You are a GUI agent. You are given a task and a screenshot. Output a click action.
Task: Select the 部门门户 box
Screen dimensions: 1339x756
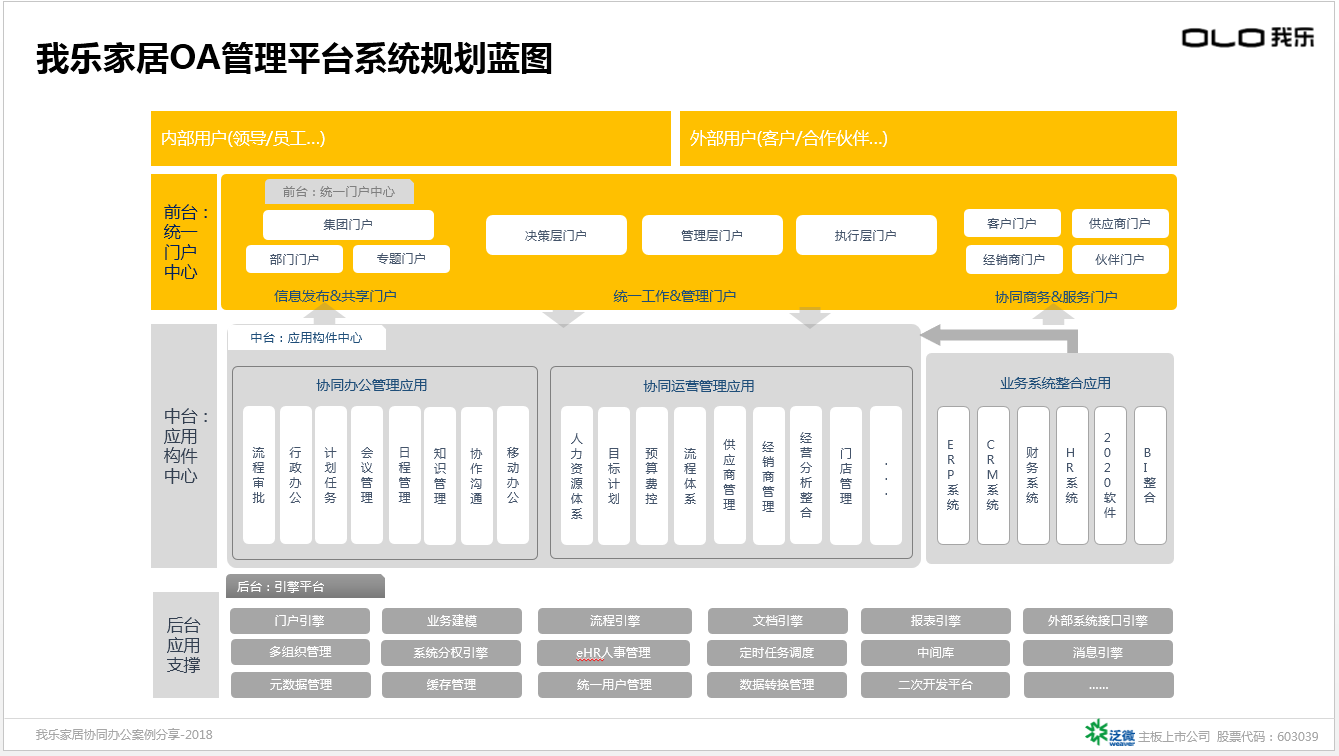coord(294,259)
